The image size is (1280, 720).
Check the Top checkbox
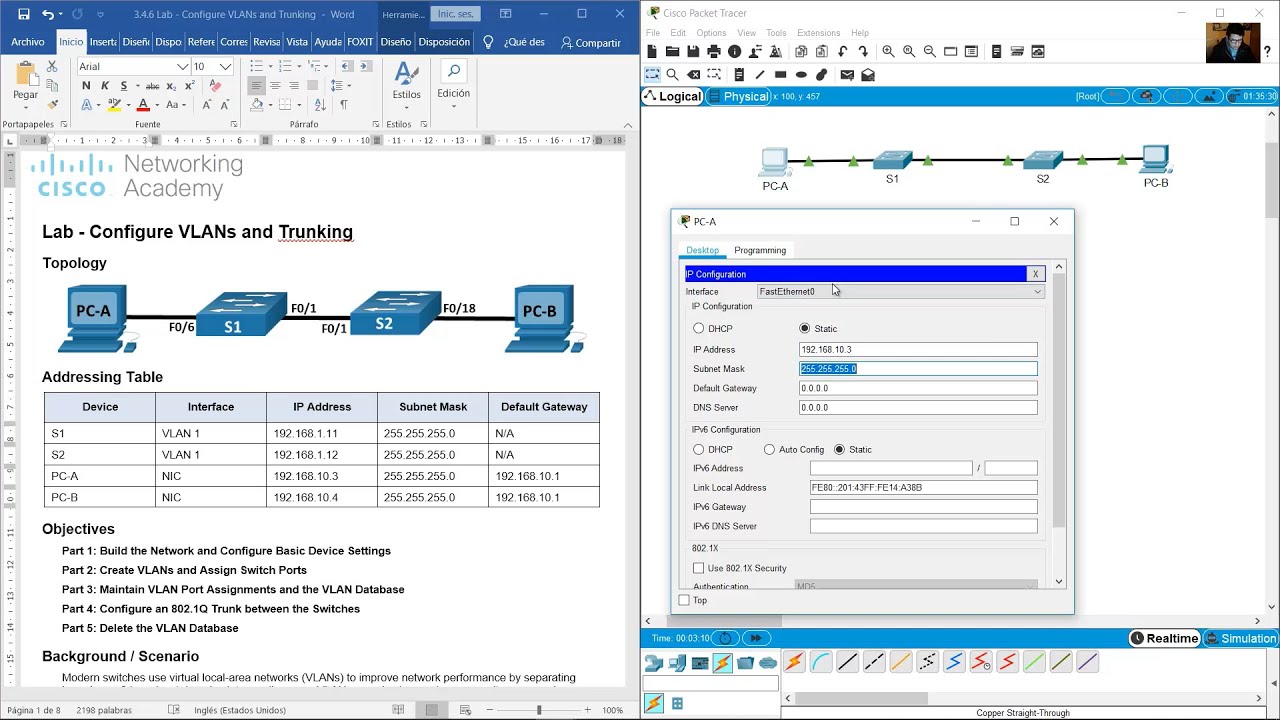(x=684, y=600)
